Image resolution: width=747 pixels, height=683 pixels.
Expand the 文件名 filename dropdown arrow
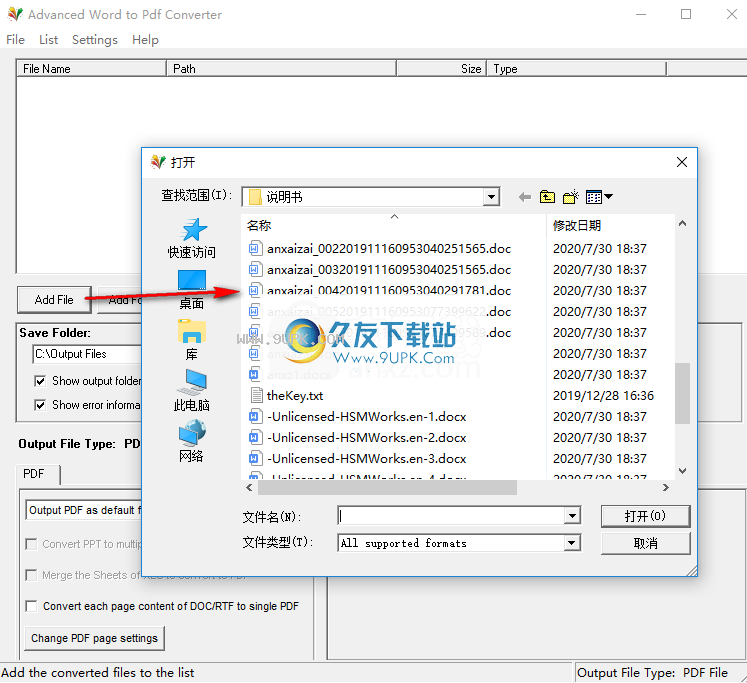point(572,515)
